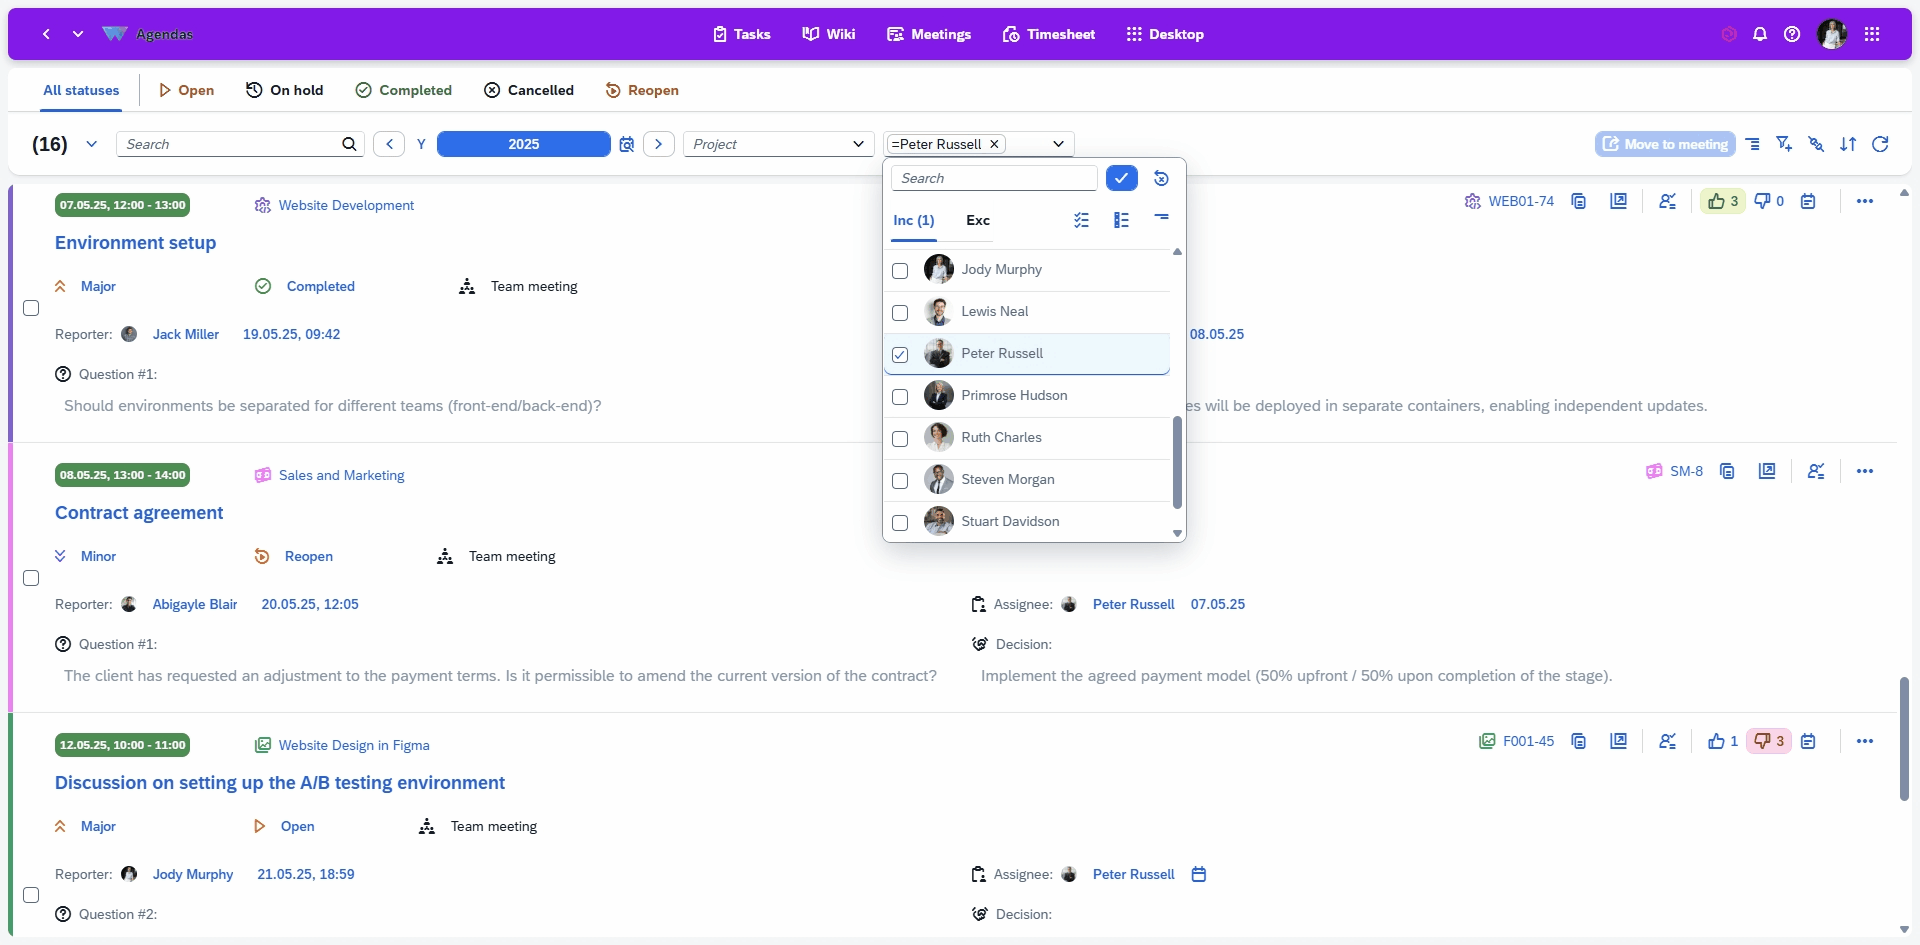Open more options for Contract agreement

1864,471
